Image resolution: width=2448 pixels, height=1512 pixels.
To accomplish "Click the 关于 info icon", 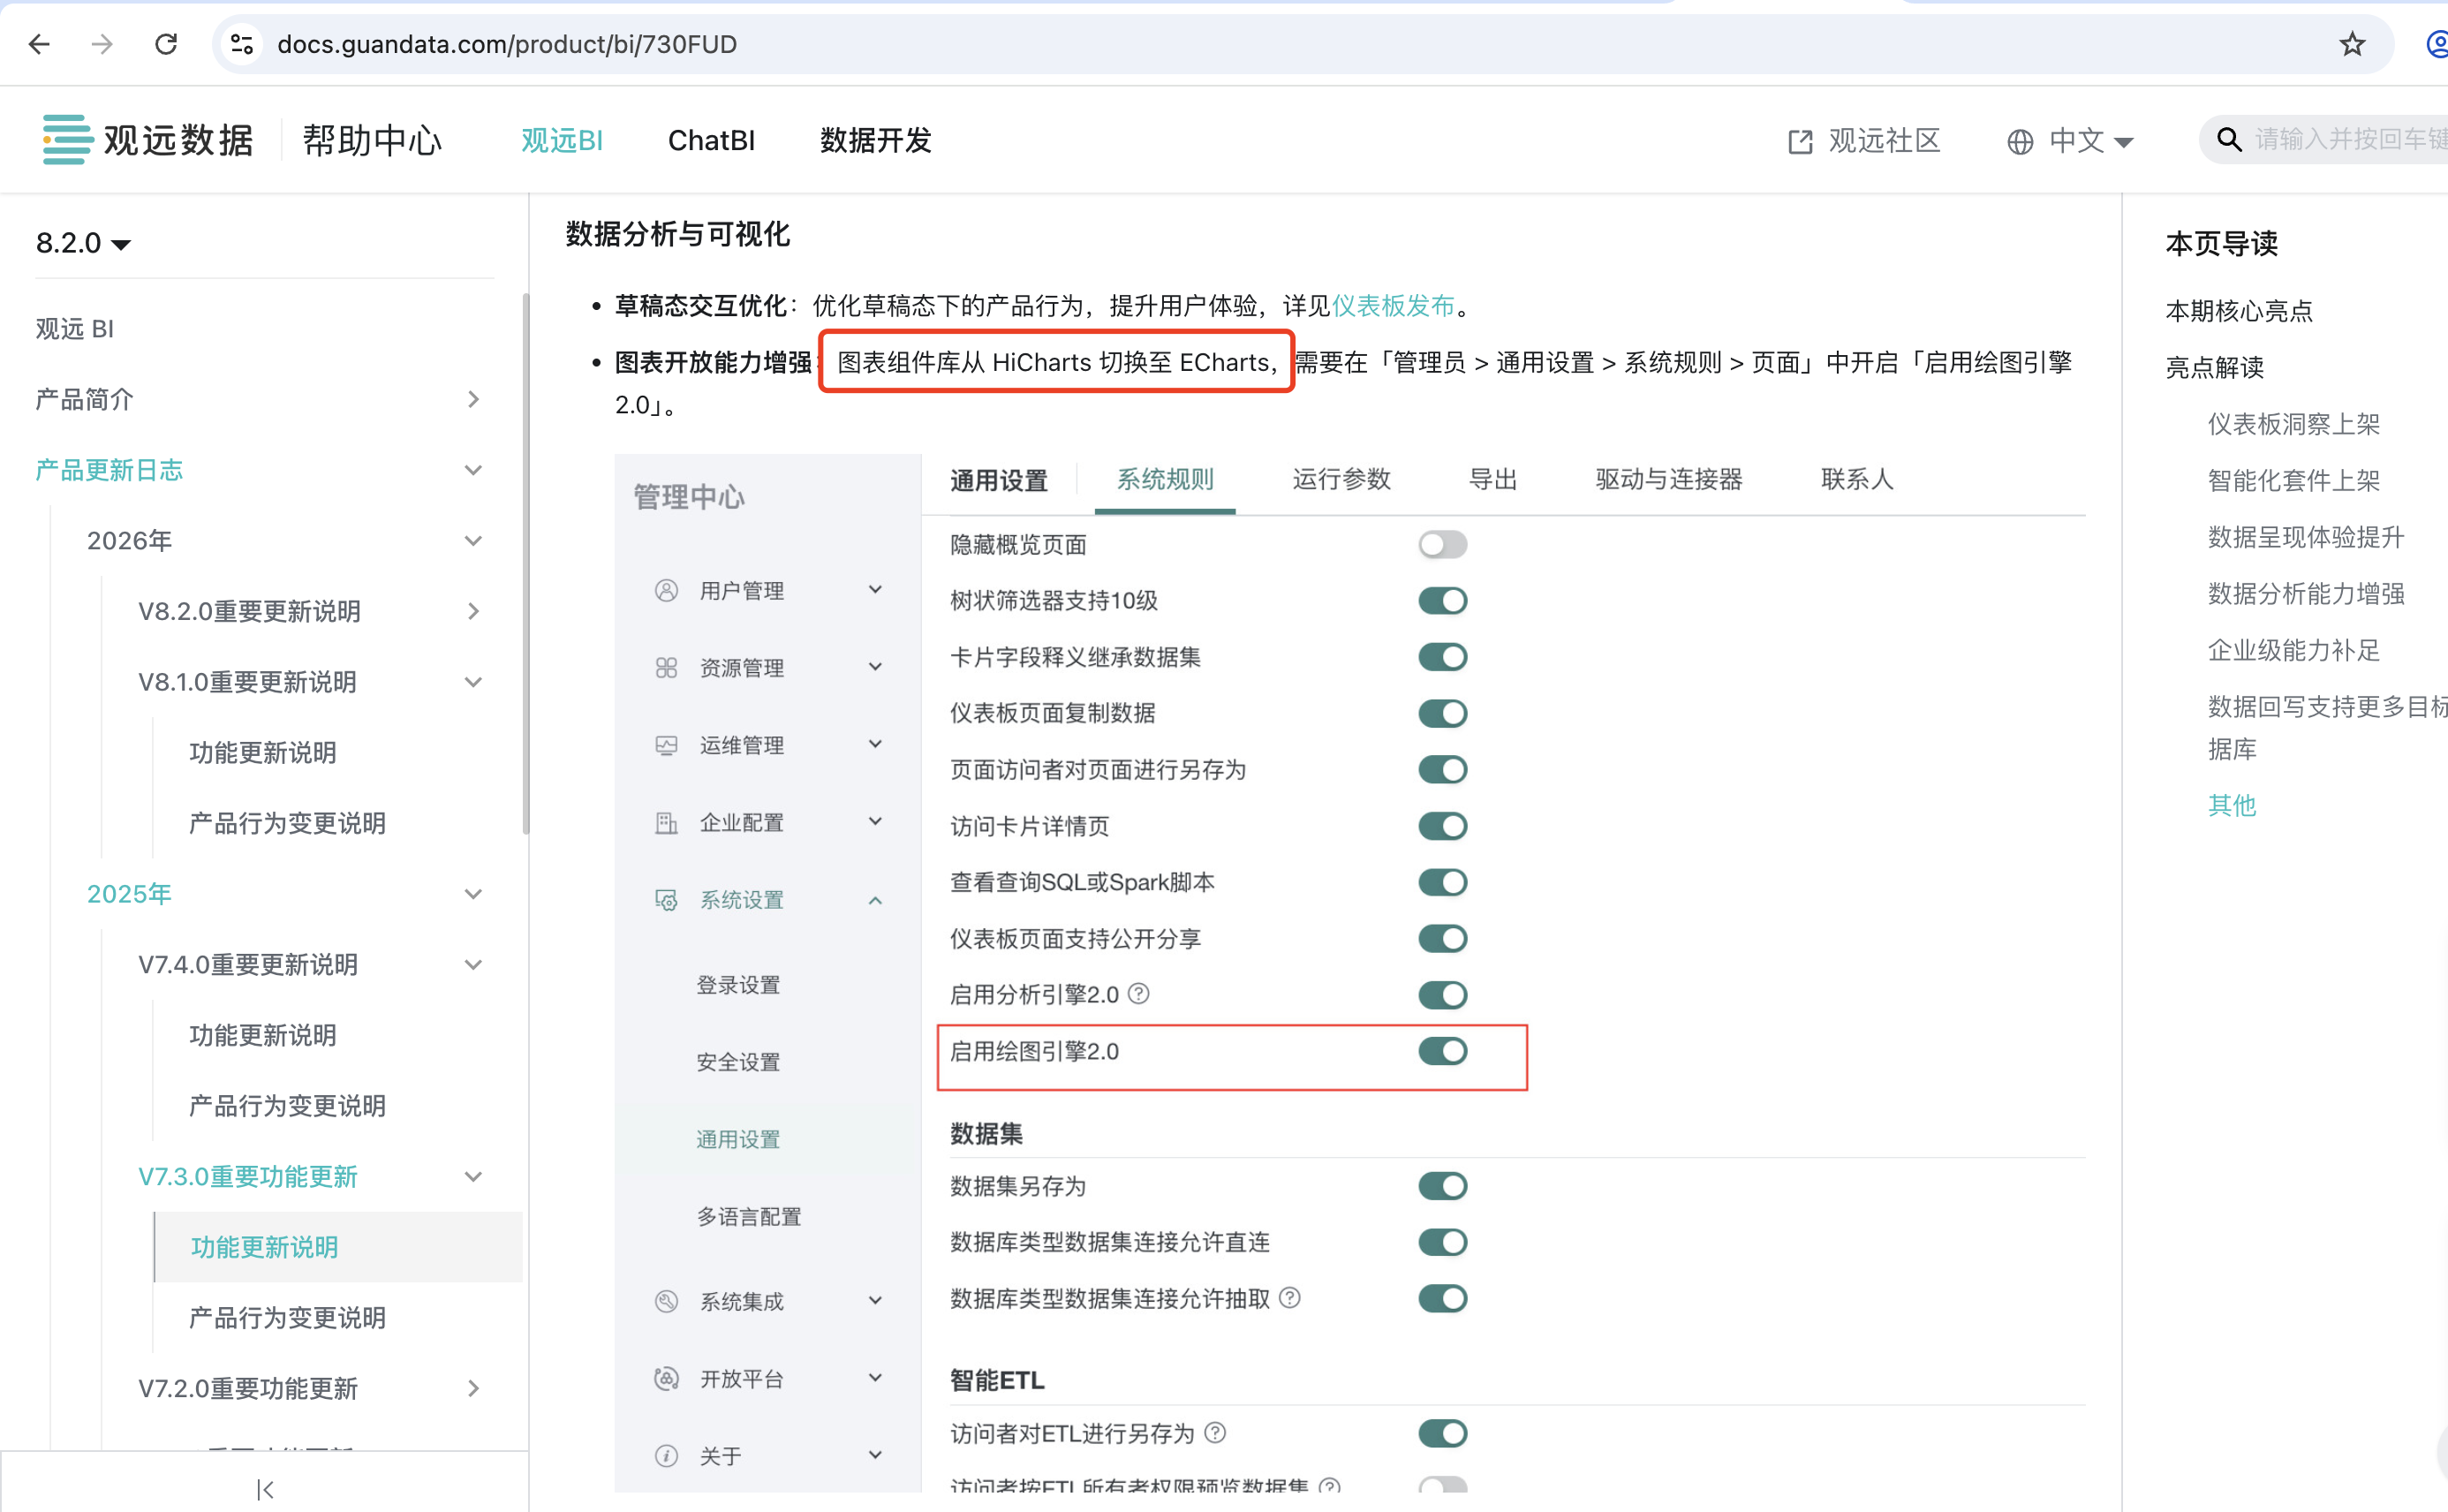I will (x=666, y=1456).
